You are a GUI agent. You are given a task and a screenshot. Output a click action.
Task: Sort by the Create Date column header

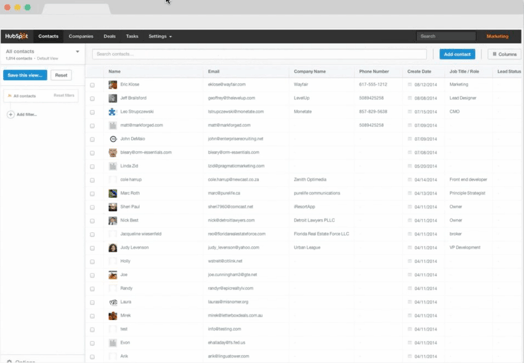tap(419, 72)
